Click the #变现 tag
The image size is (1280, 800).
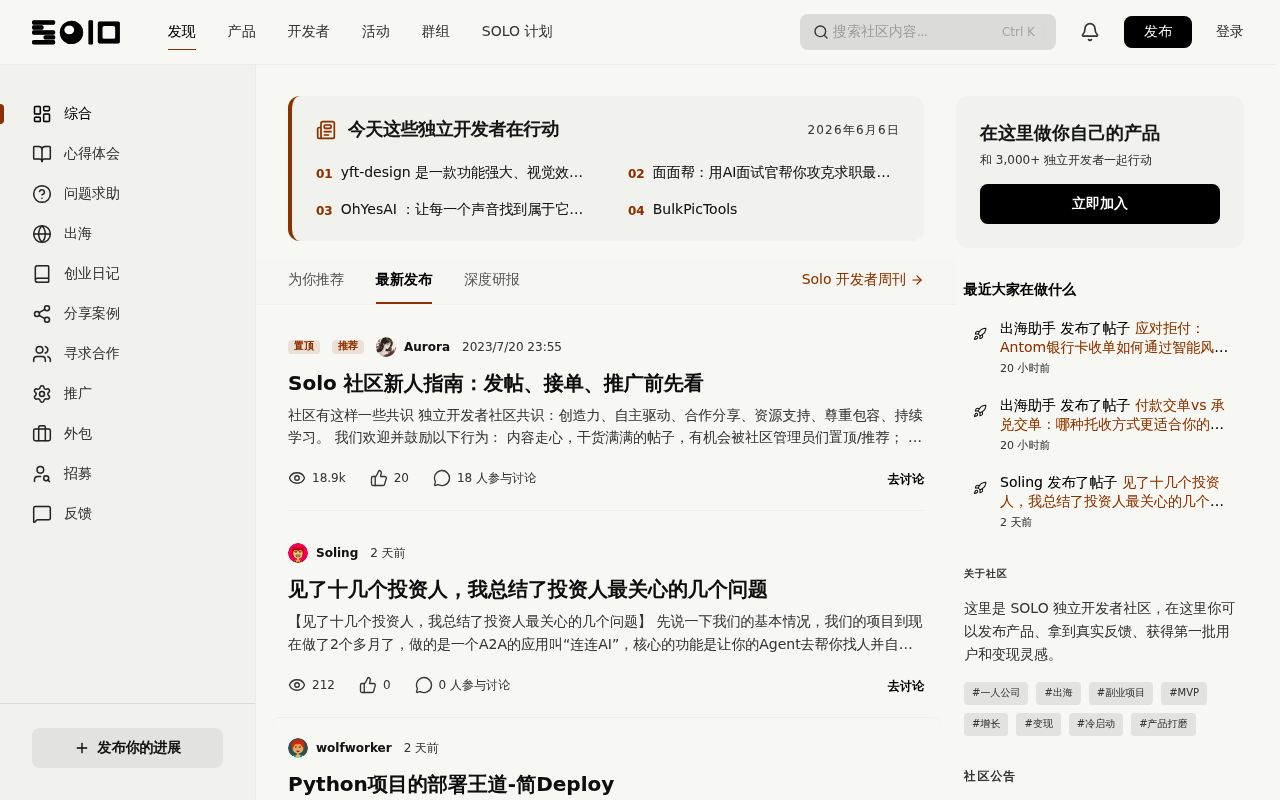[1038, 724]
